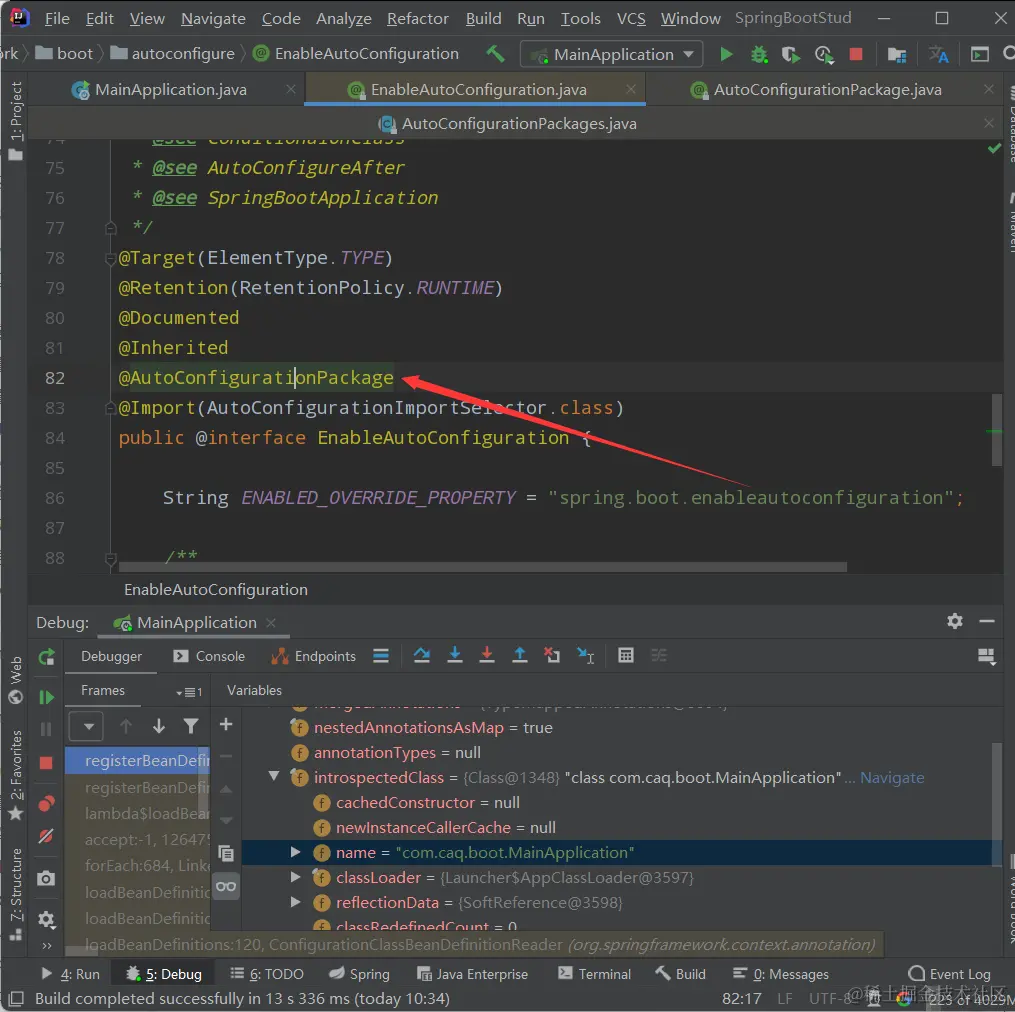The image size is (1015, 1012).
Task: Open the 6: TODO tool window
Action: click(x=267, y=974)
